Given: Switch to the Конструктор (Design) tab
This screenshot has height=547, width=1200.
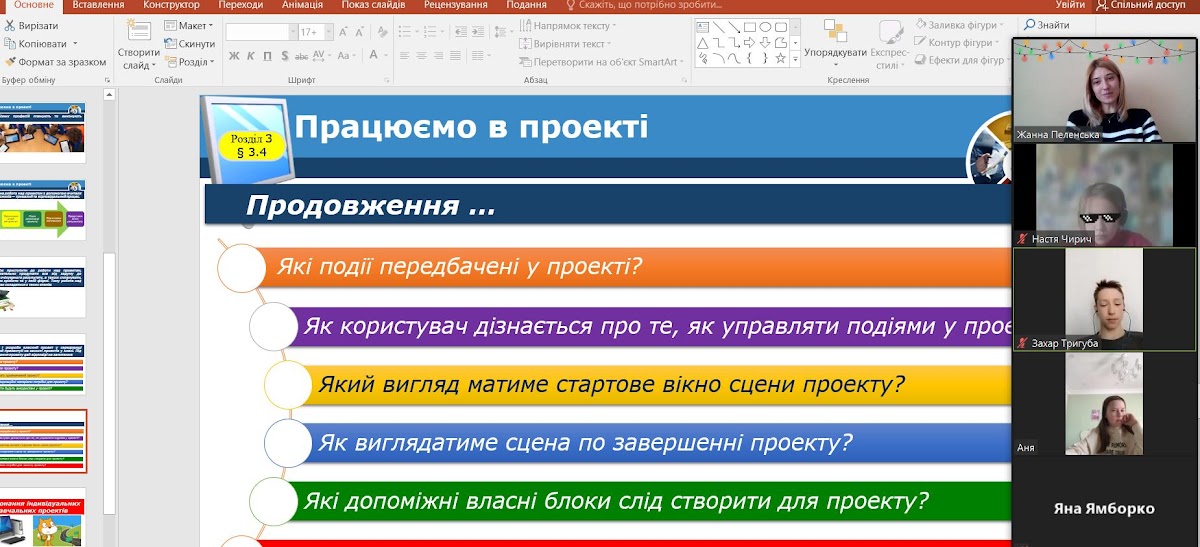Looking at the screenshot, I should [171, 5].
